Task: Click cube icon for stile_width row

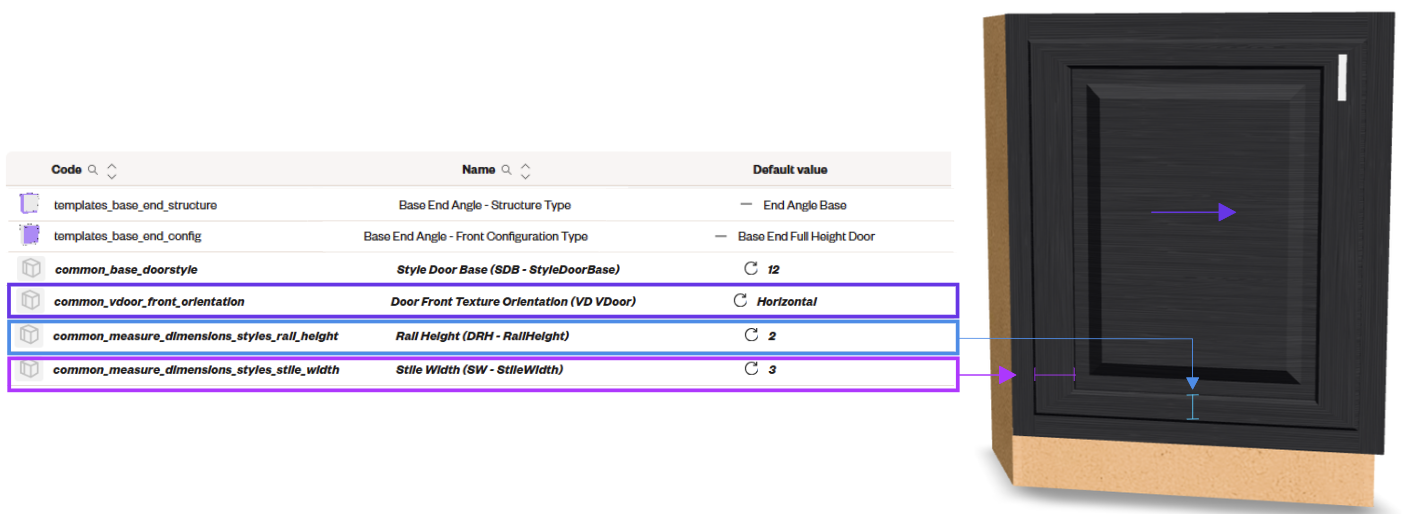Action: click(x=31, y=369)
